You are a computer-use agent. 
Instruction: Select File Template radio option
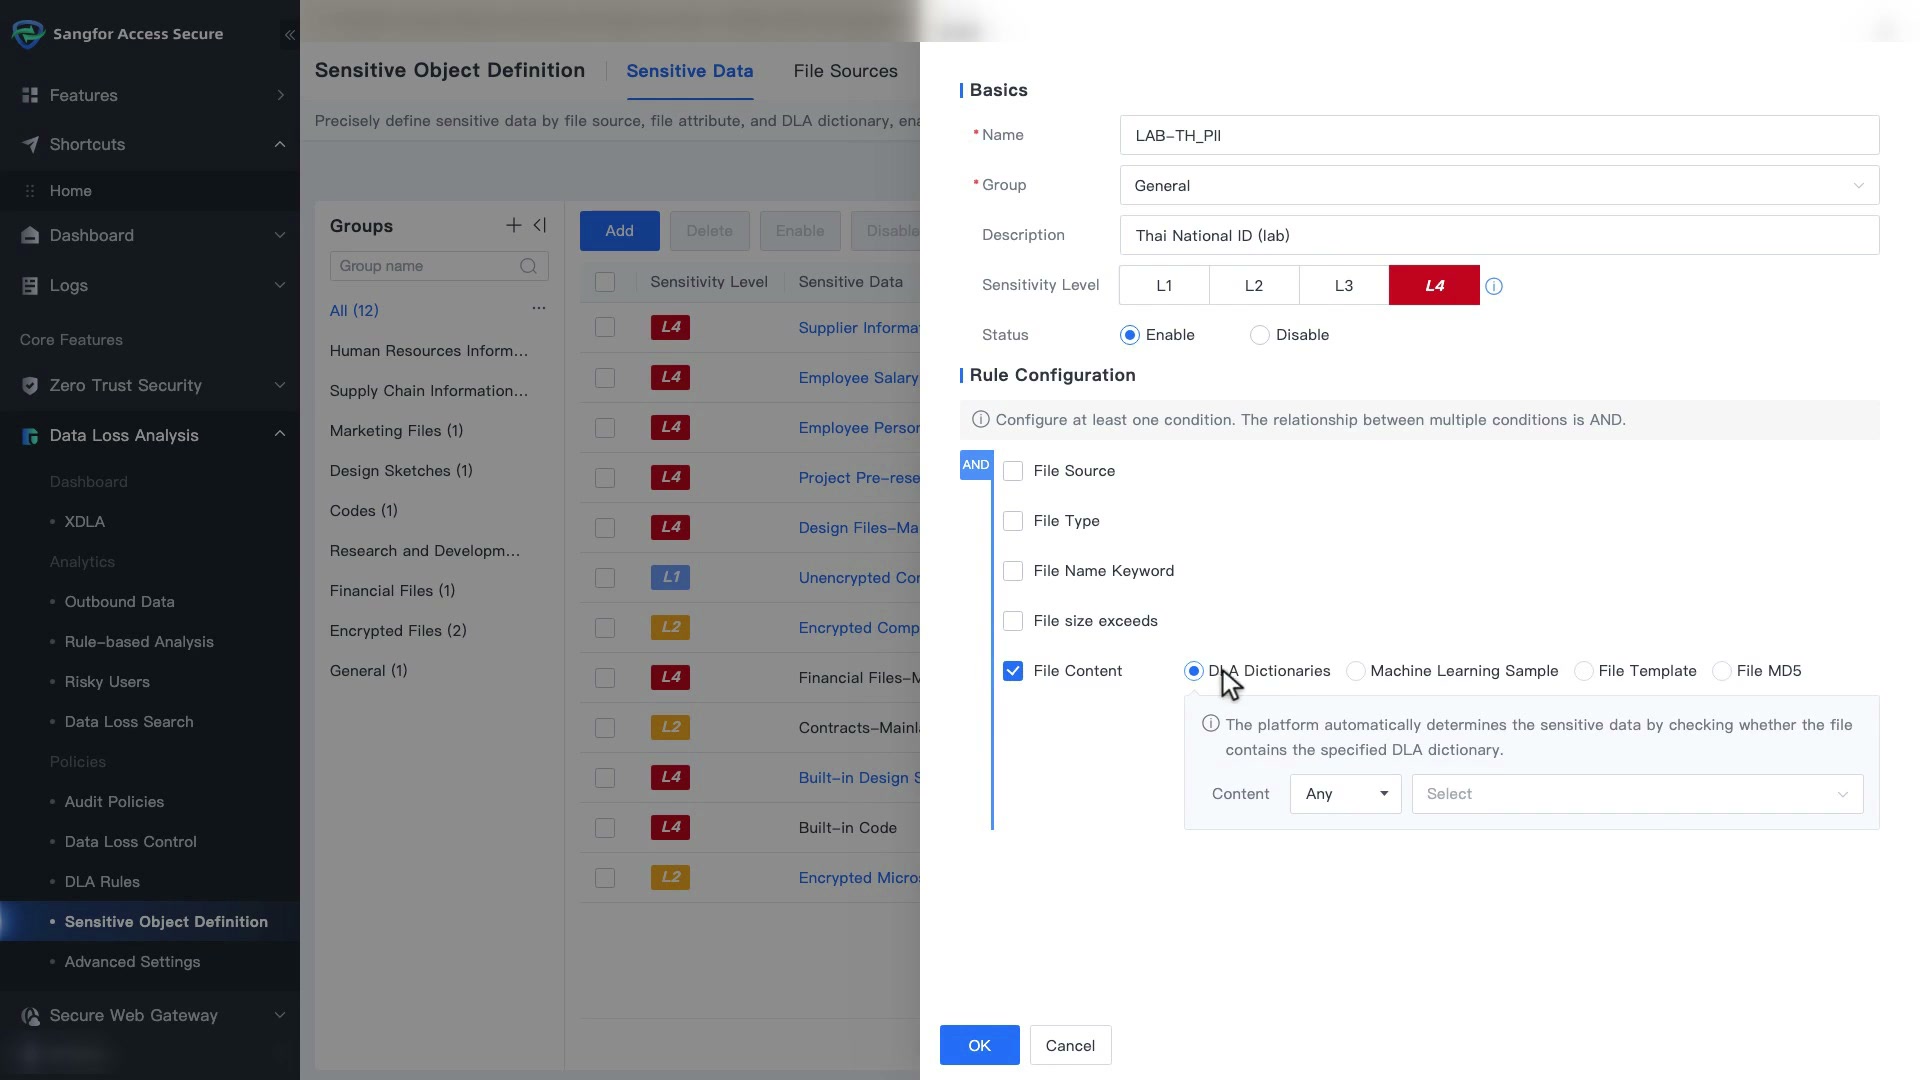coord(1584,671)
